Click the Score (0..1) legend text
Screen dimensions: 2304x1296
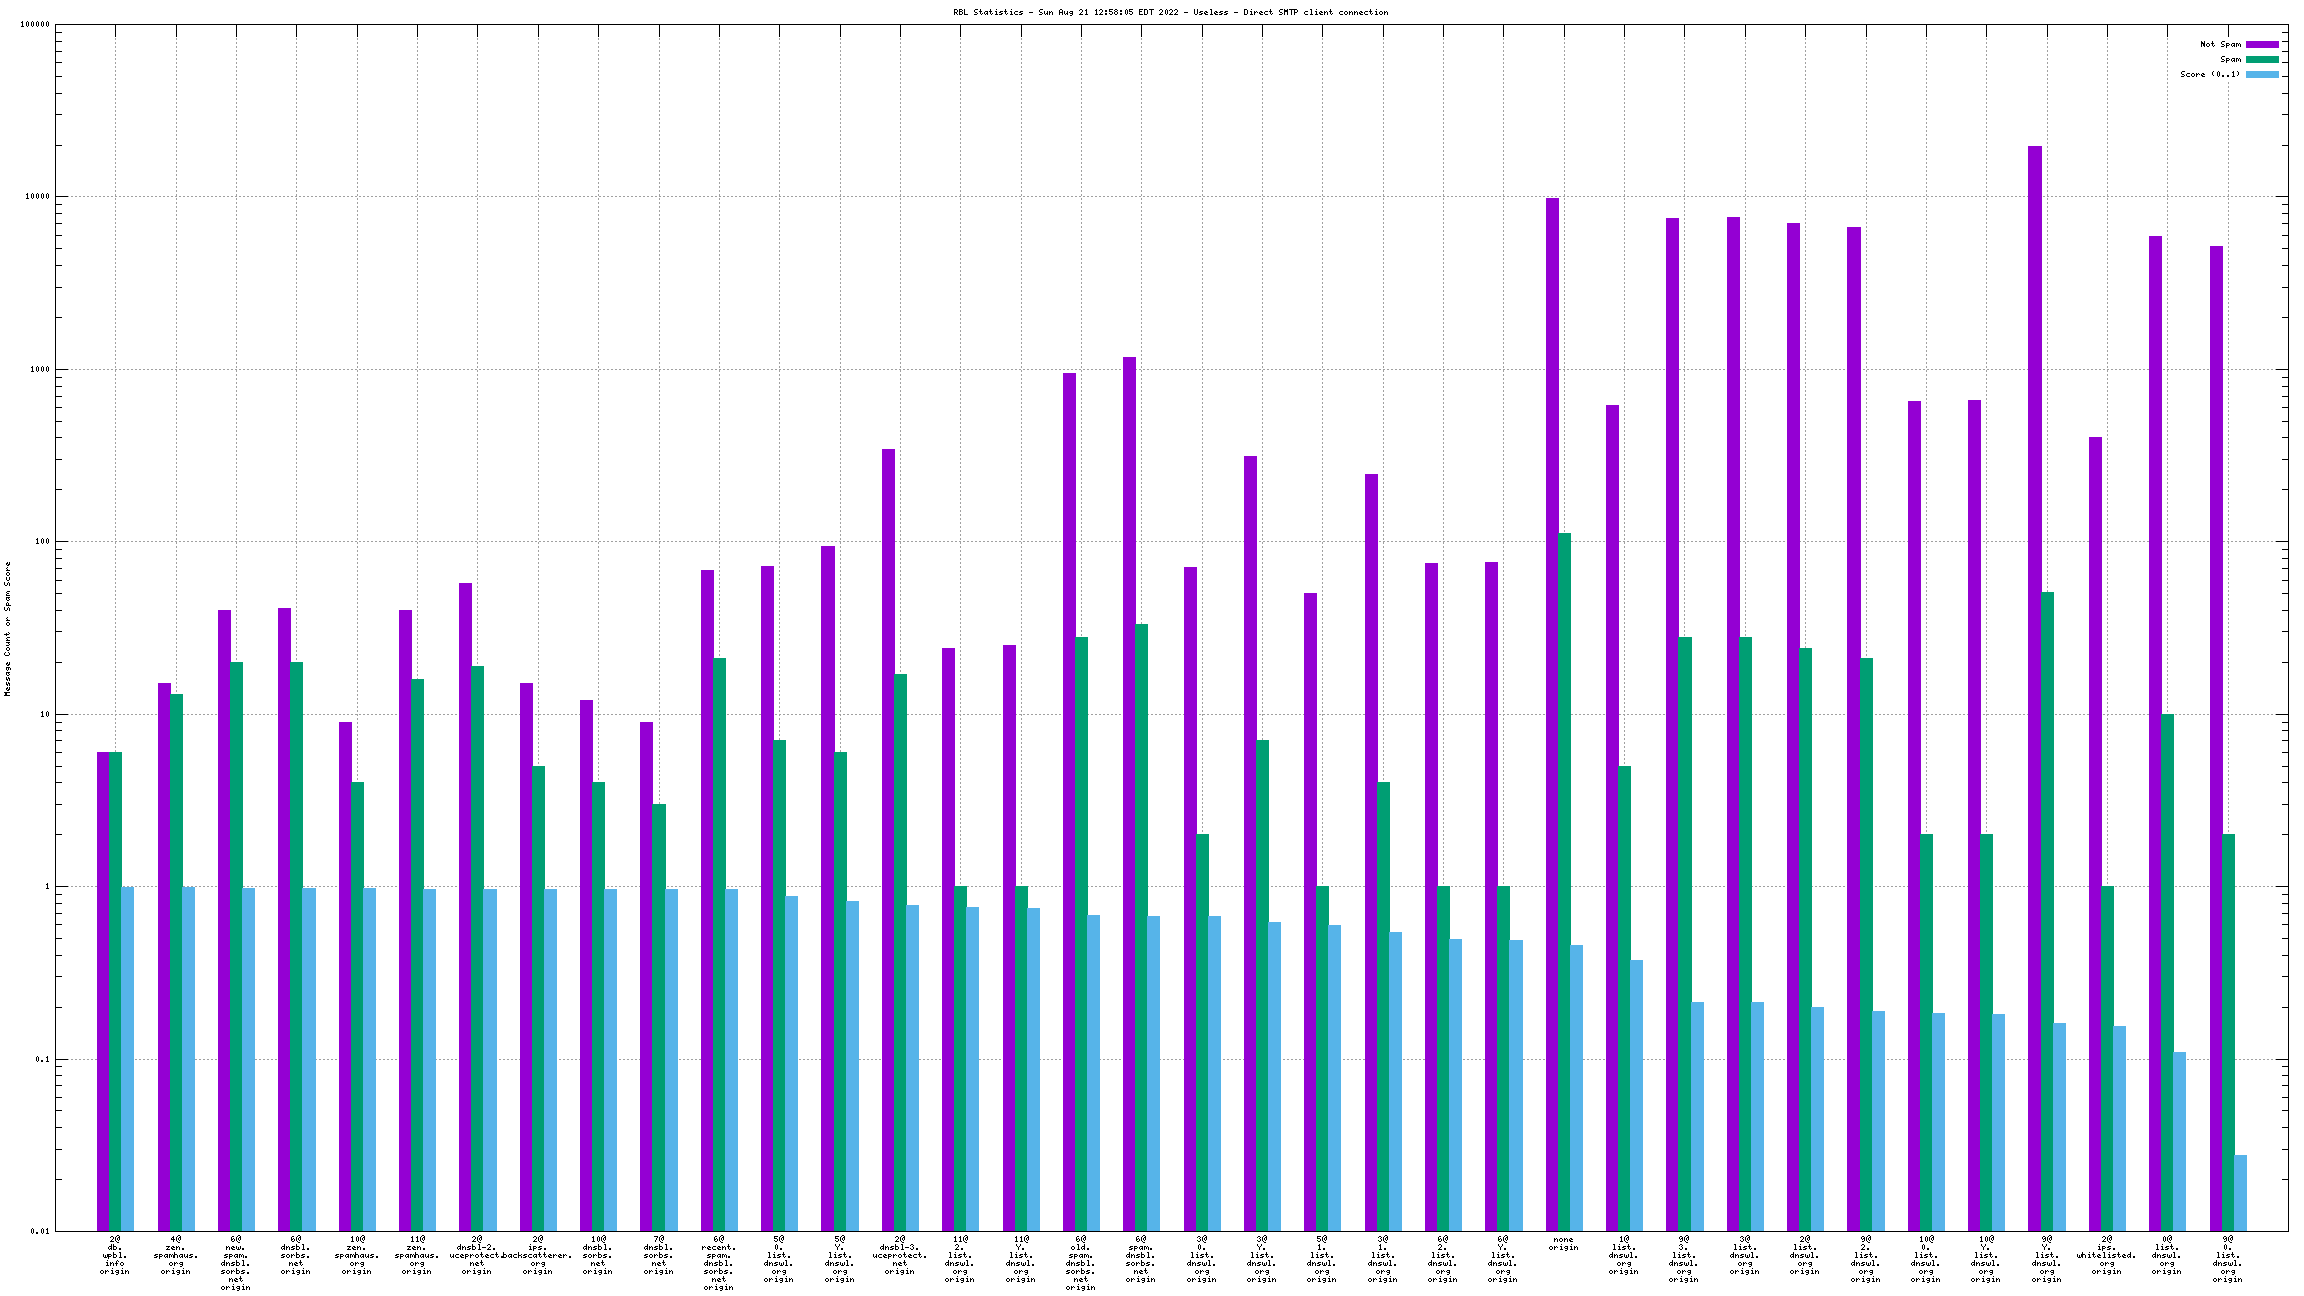click(2210, 75)
